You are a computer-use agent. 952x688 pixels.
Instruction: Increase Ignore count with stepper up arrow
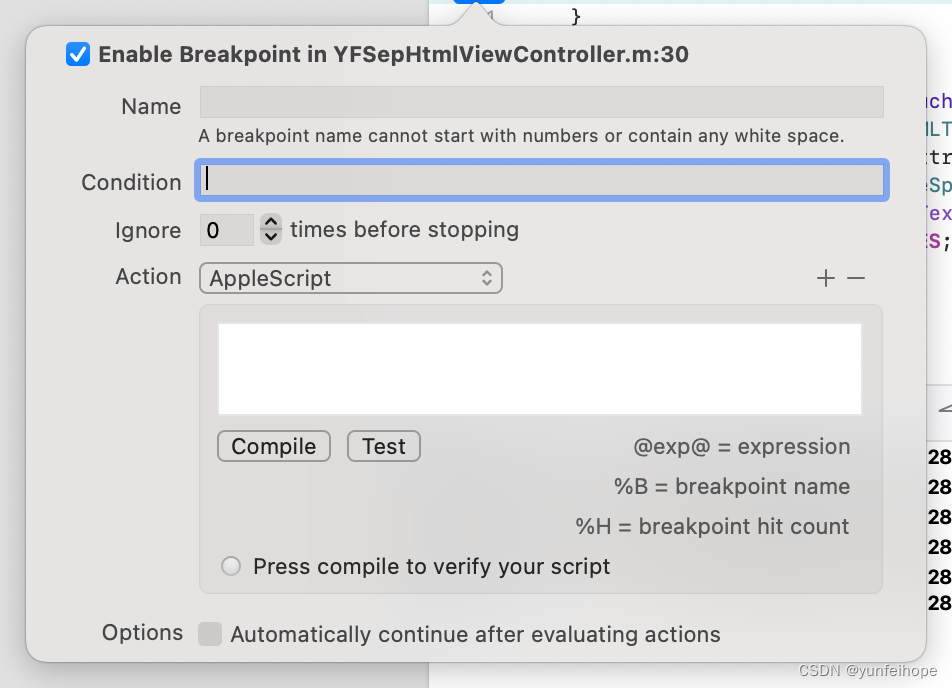coord(271,222)
